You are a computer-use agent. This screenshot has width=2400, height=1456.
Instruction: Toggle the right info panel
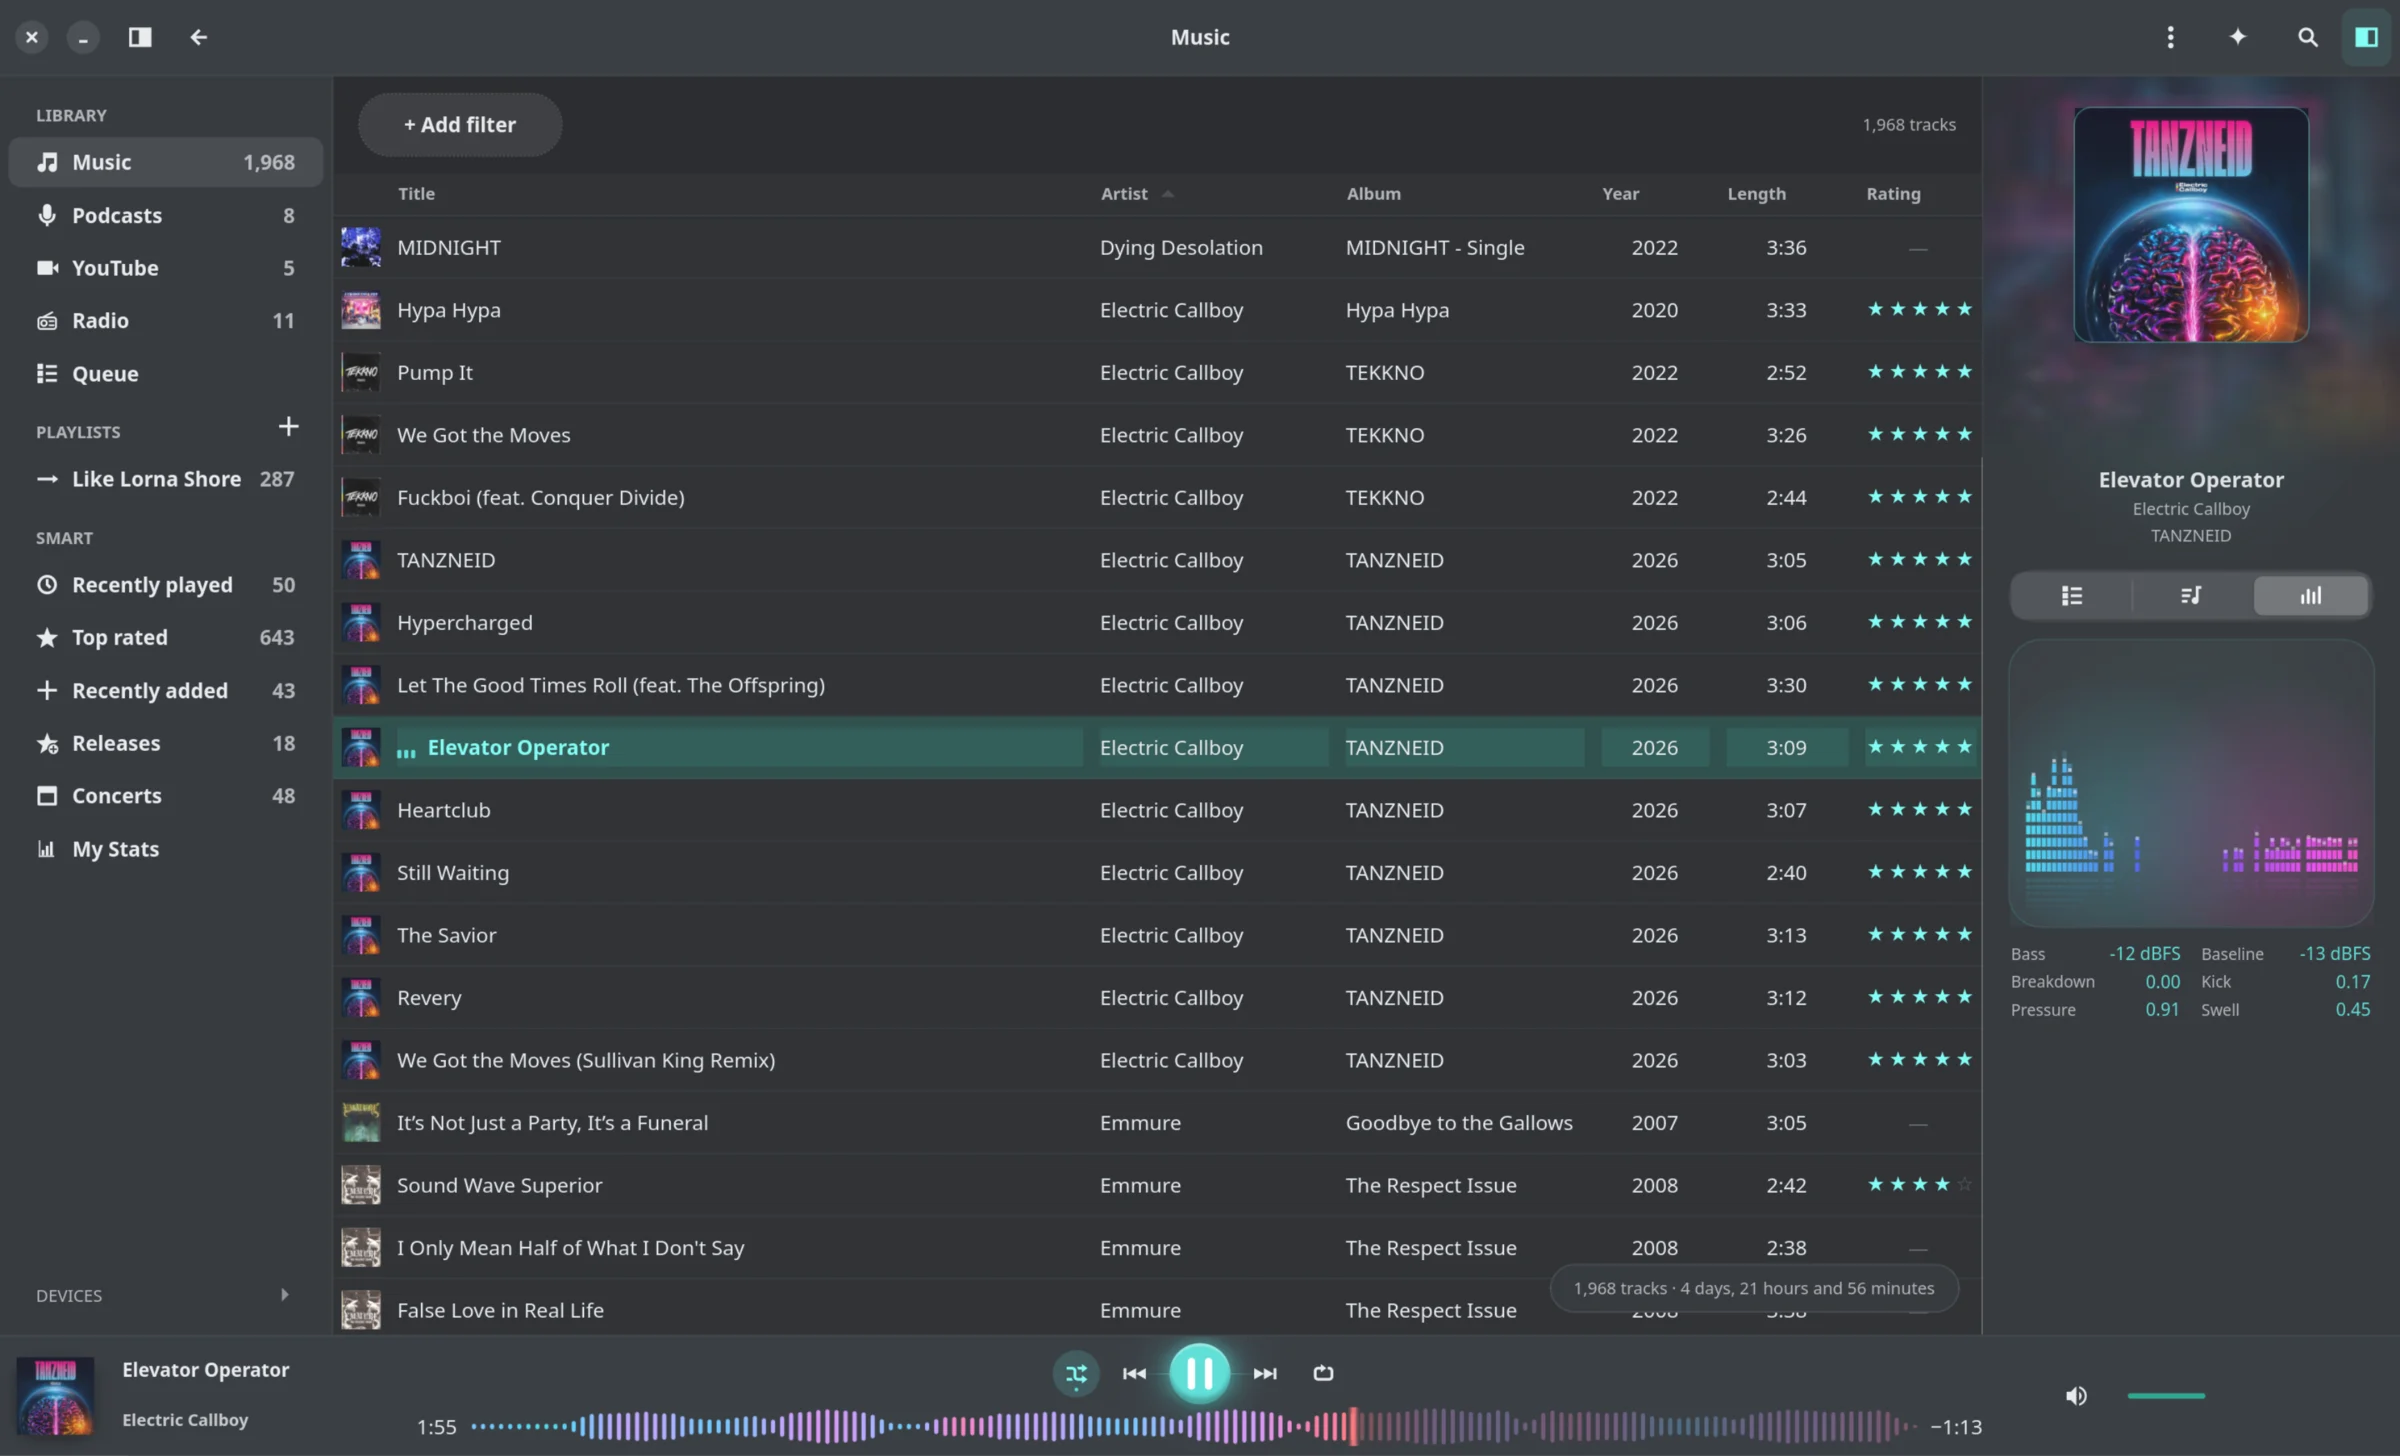click(x=2366, y=37)
